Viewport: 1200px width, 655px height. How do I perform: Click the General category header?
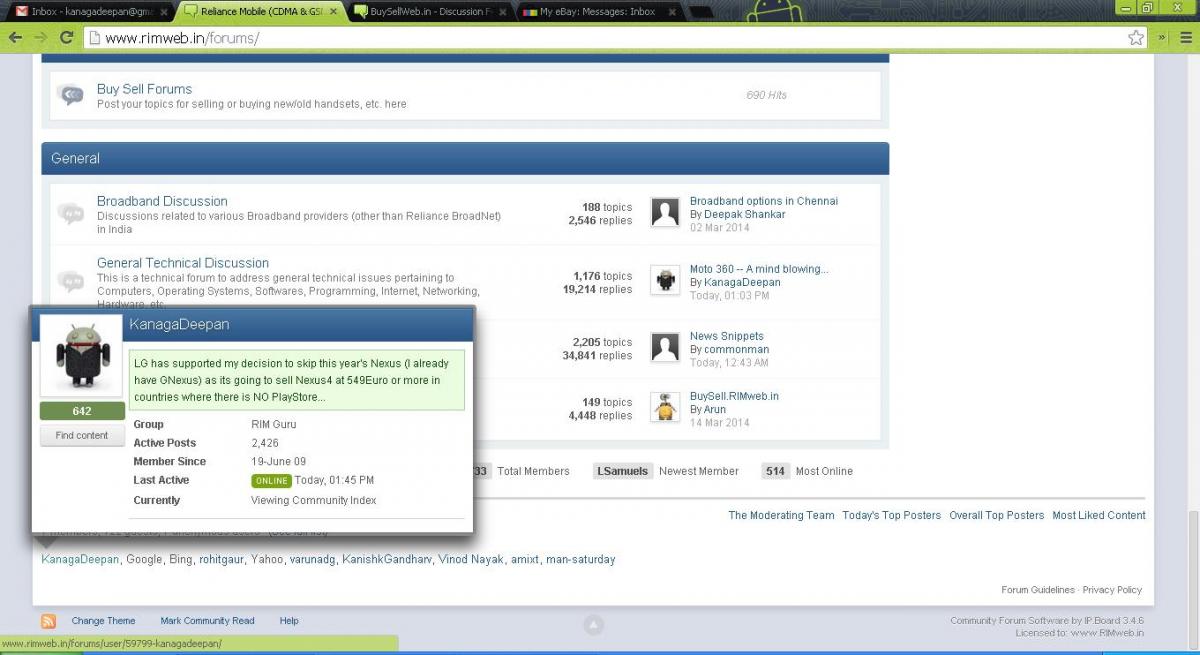click(x=465, y=158)
